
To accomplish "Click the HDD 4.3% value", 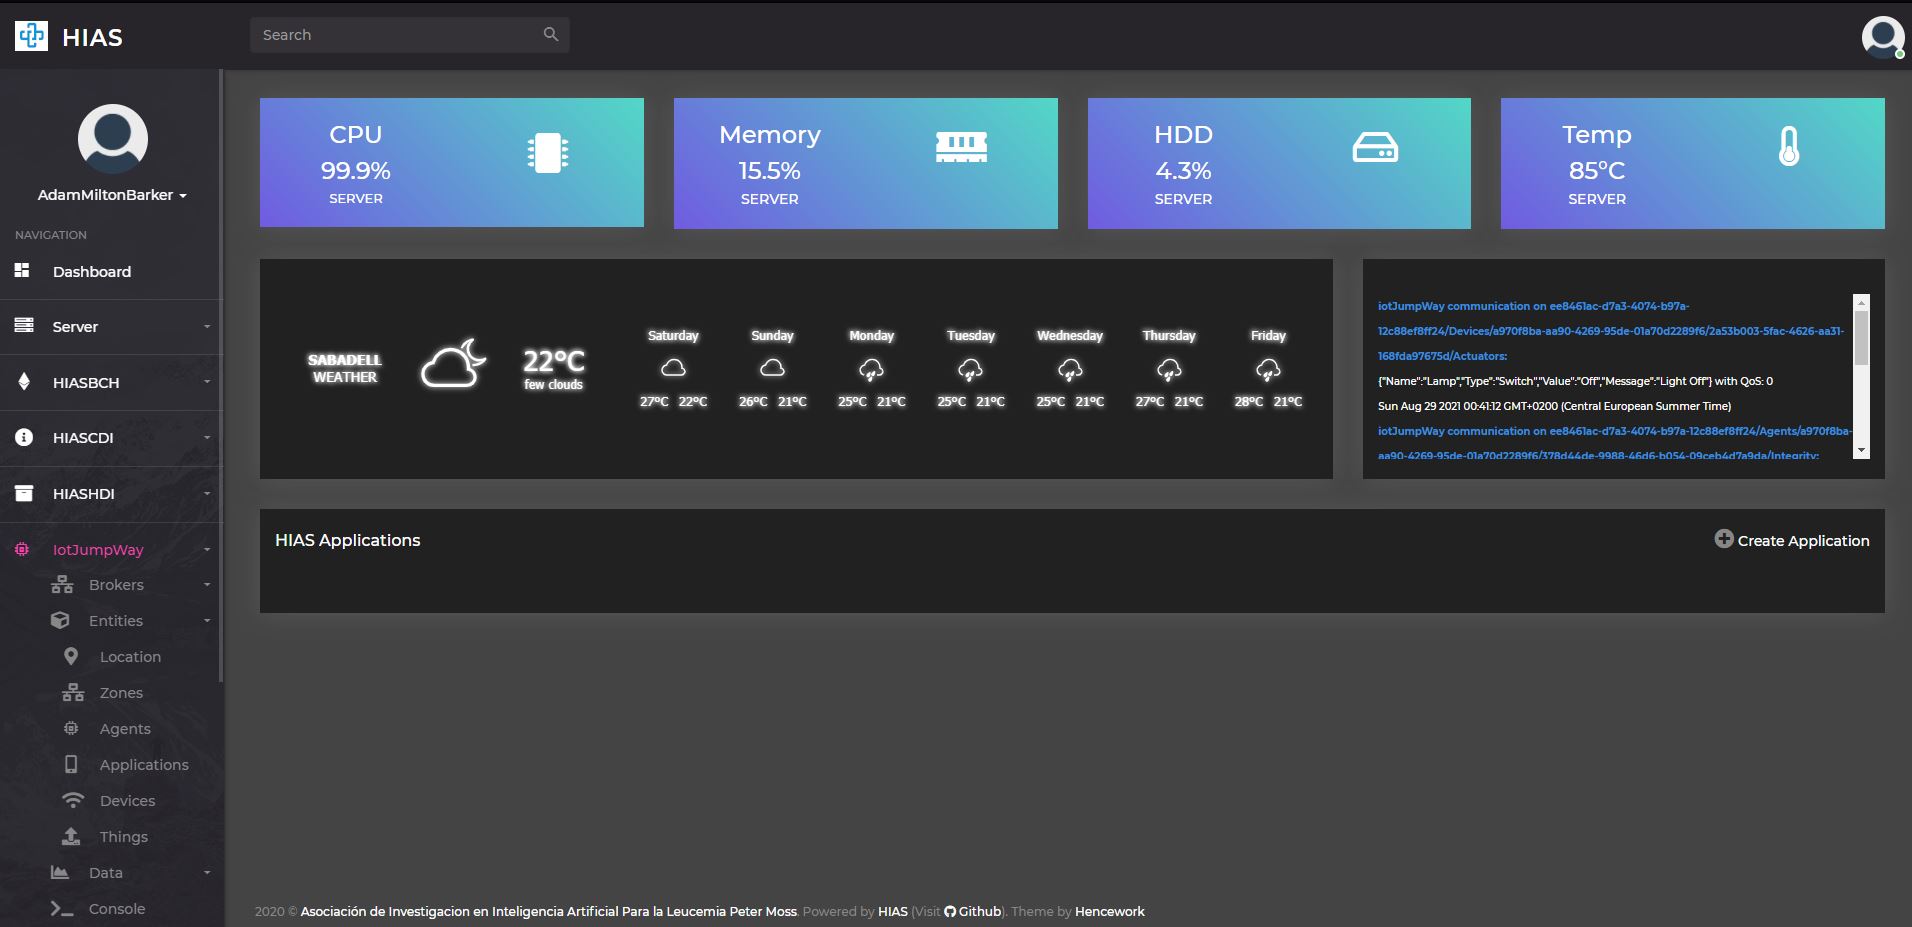I will (1183, 171).
